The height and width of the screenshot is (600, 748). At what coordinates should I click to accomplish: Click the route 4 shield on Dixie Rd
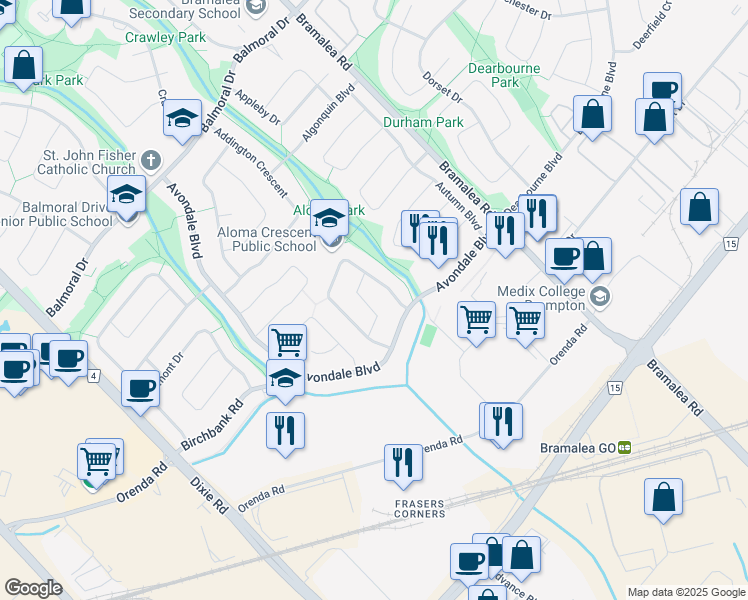click(x=94, y=376)
